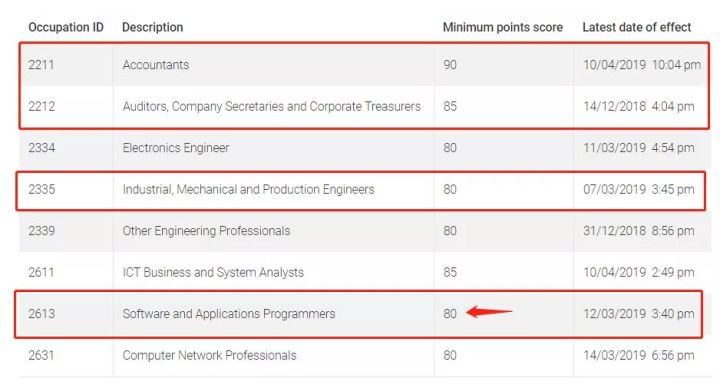Screen dimensions: 720x385
Task: Select the Accountants row description
Action: coord(156,65)
